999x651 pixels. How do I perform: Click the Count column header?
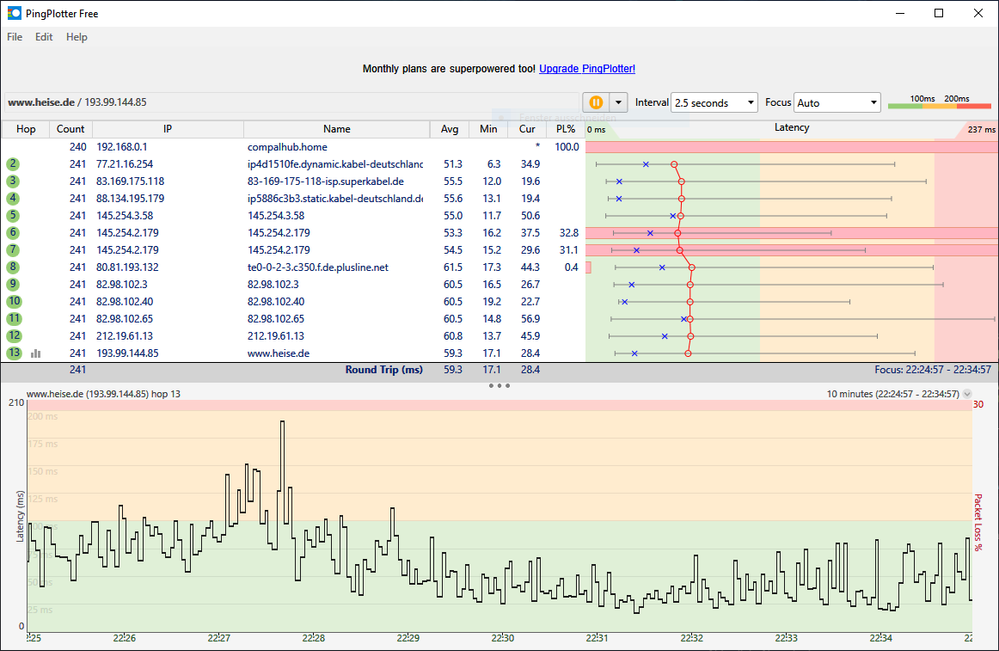coord(71,129)
